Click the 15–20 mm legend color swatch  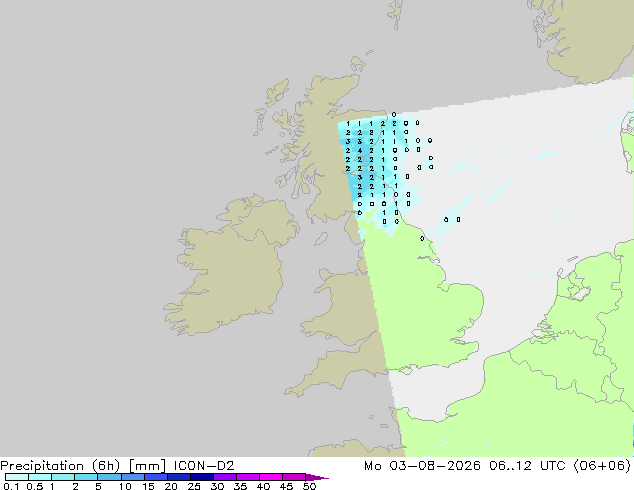pos(155,477)
